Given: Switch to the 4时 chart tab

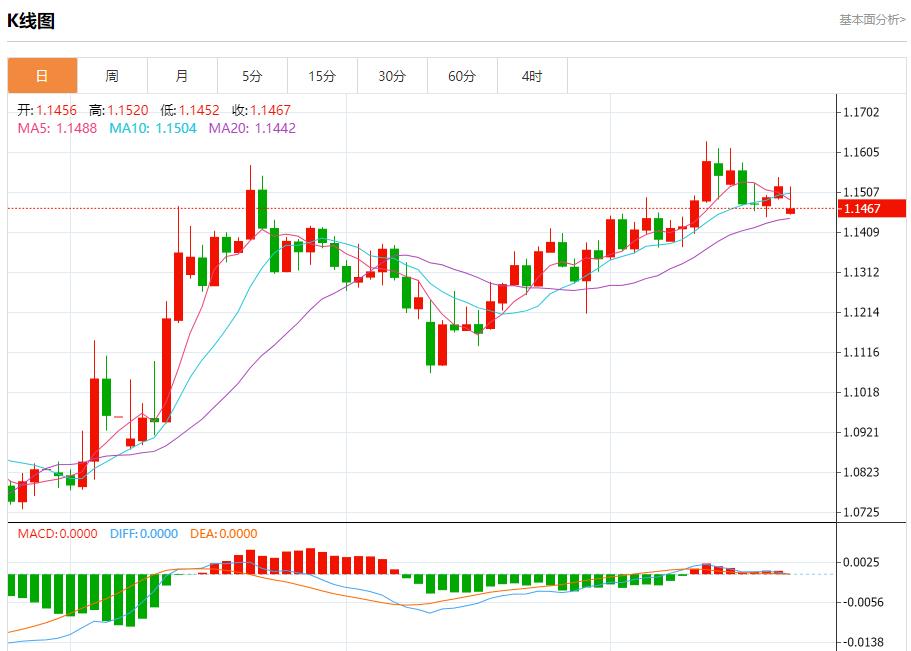Looking at the screenshot, I should 532,76.
